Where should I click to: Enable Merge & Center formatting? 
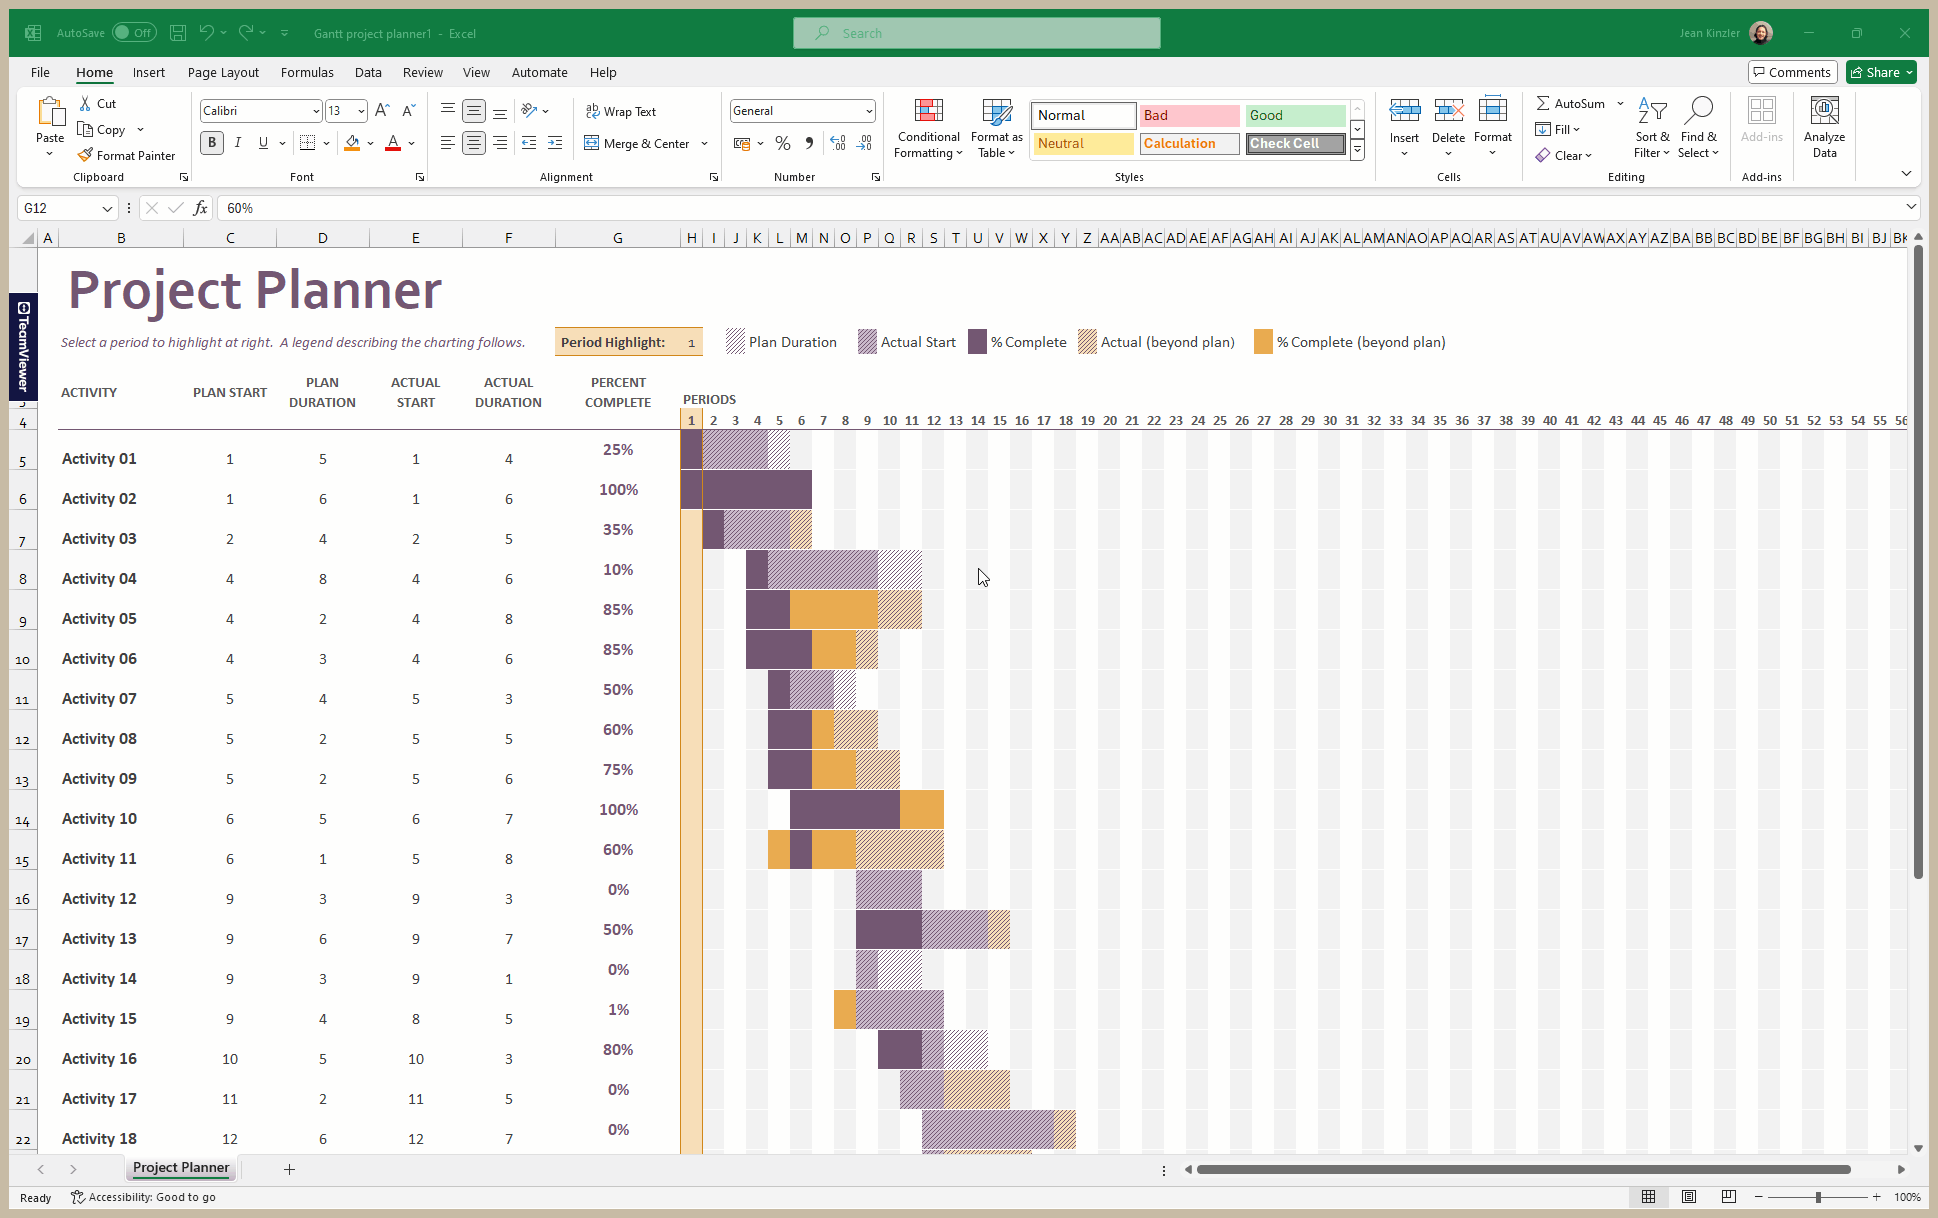pos(641,142)
